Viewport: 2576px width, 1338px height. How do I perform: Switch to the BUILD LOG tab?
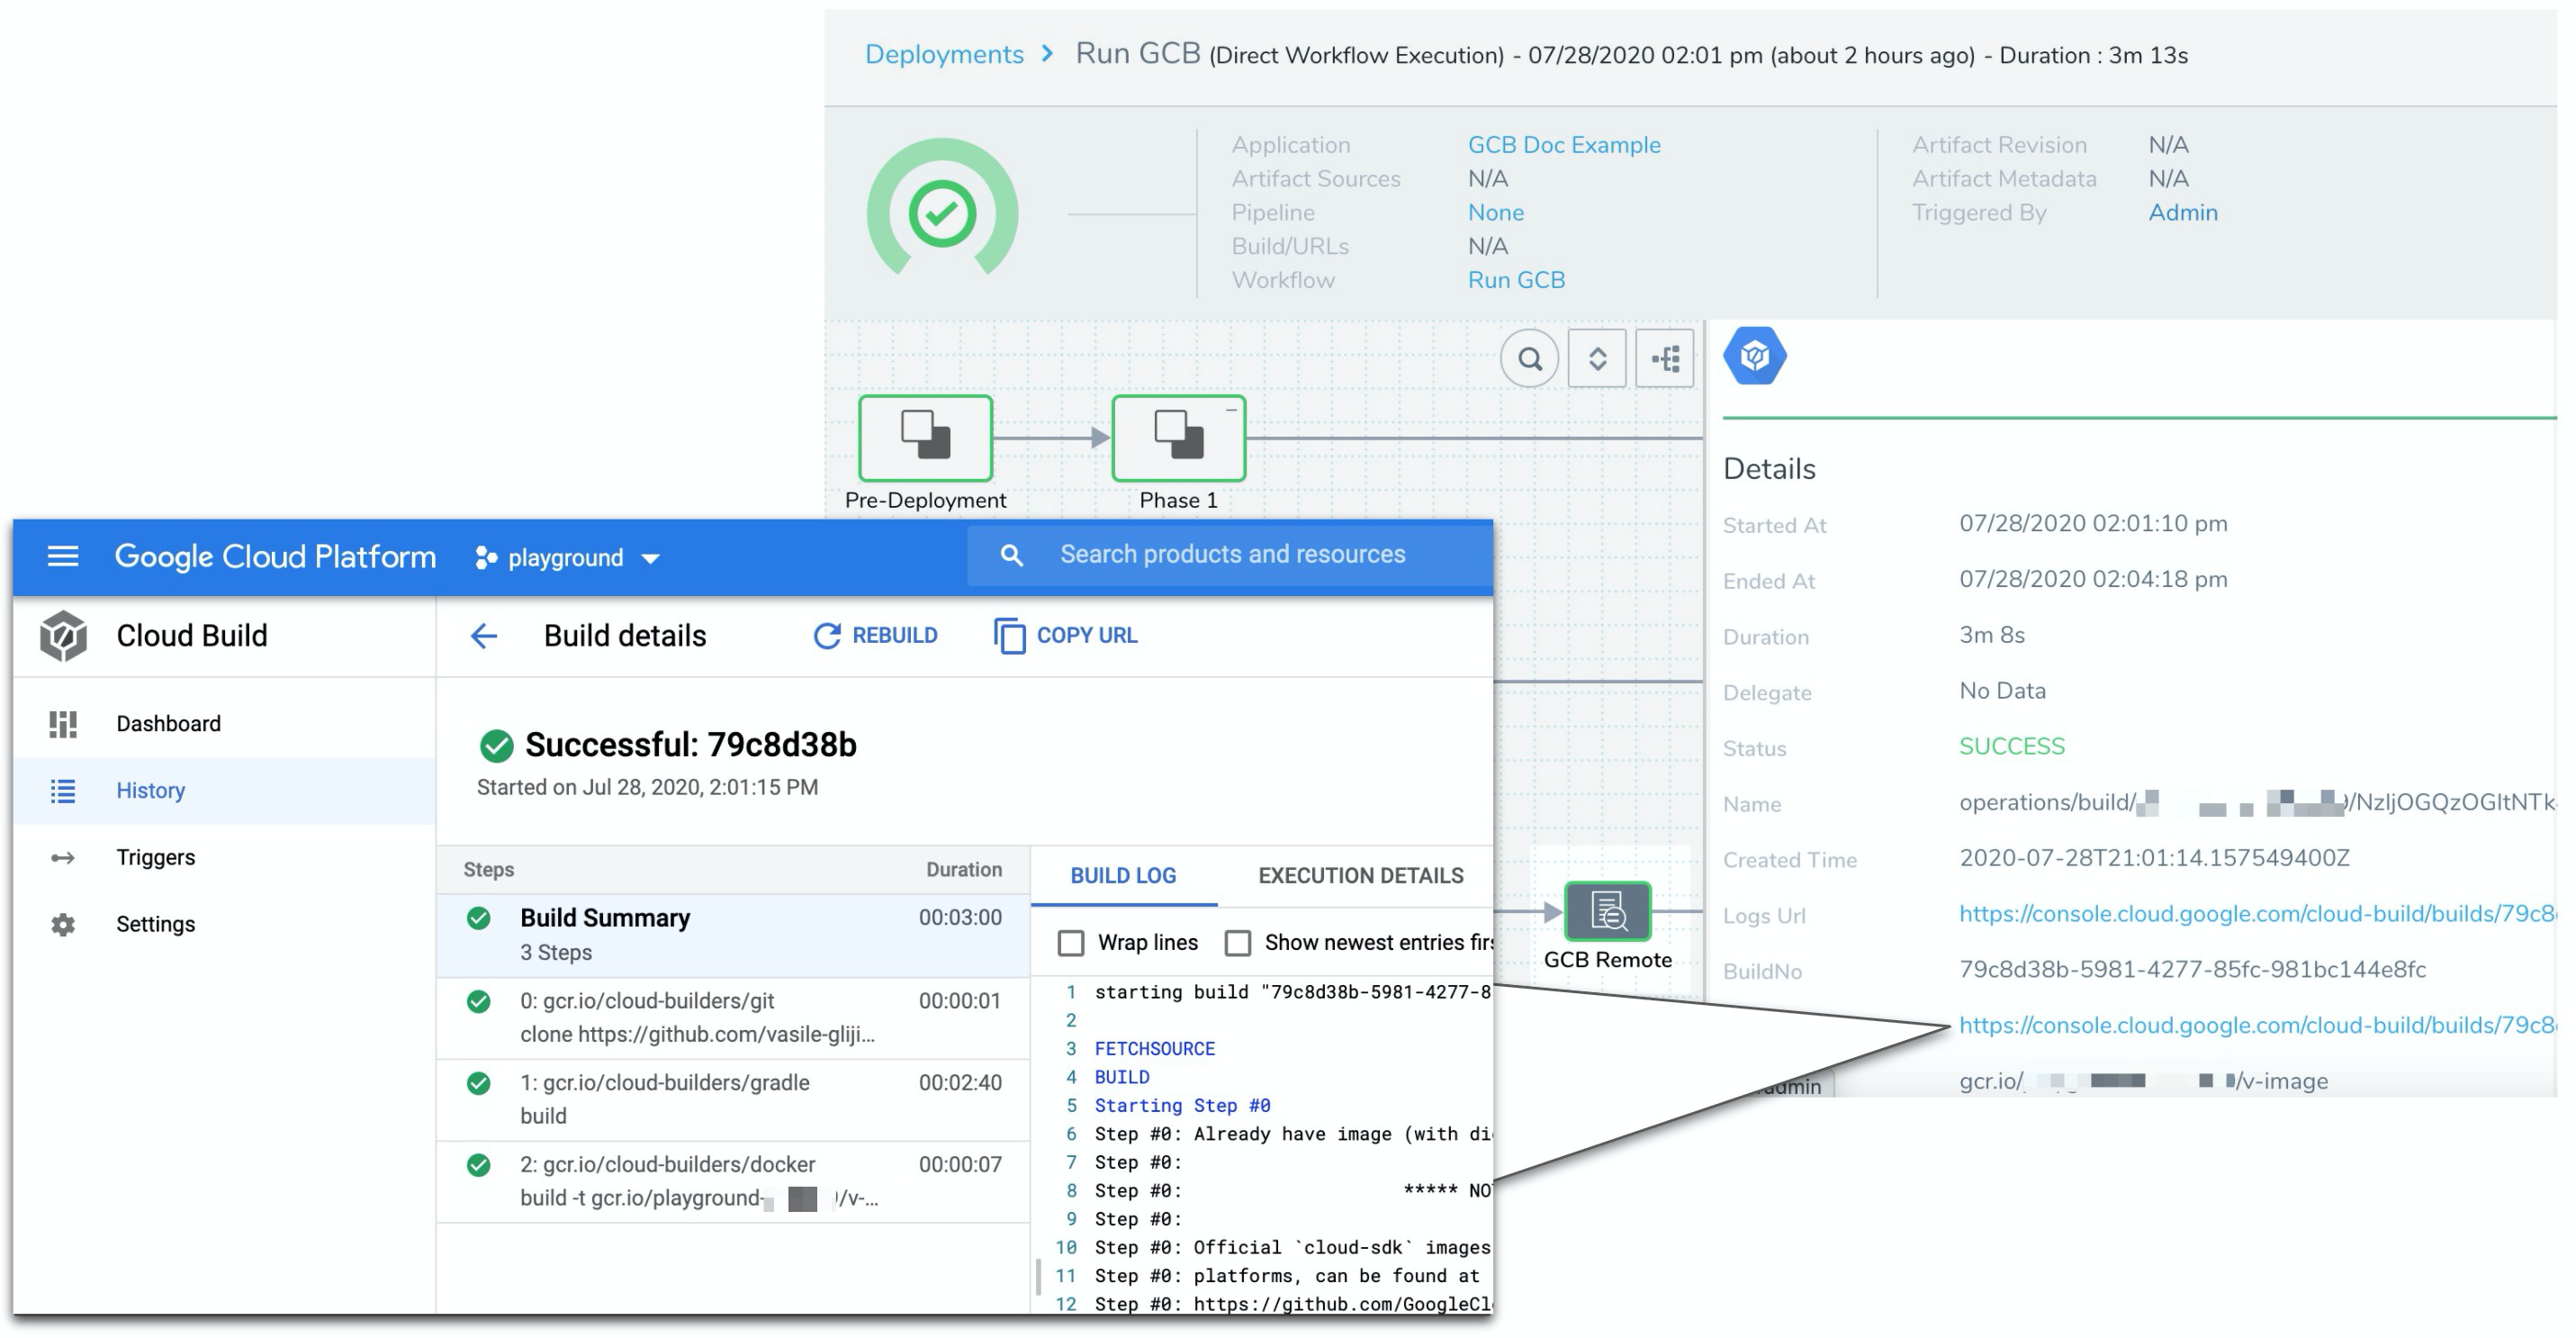[x=1123, y=876]
